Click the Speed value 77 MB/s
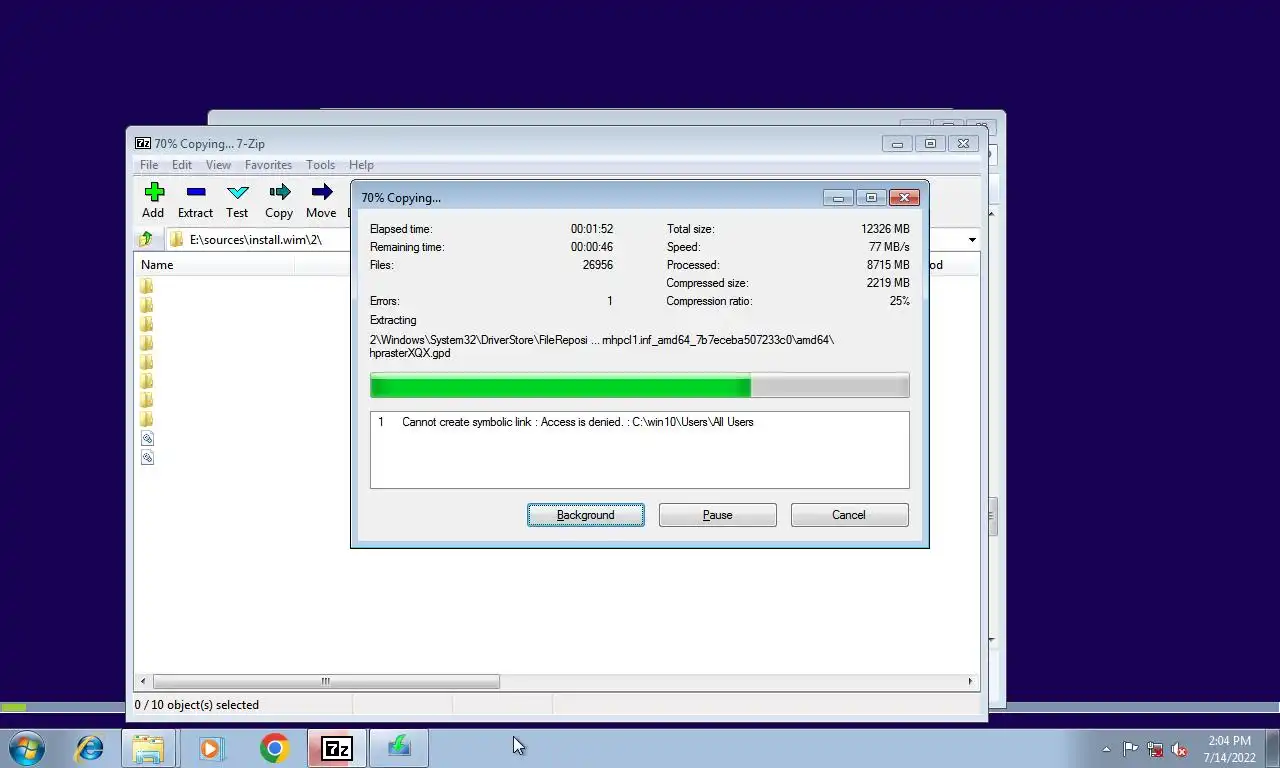The height and width of the screenshot is (768, 1280). (889, 247)
